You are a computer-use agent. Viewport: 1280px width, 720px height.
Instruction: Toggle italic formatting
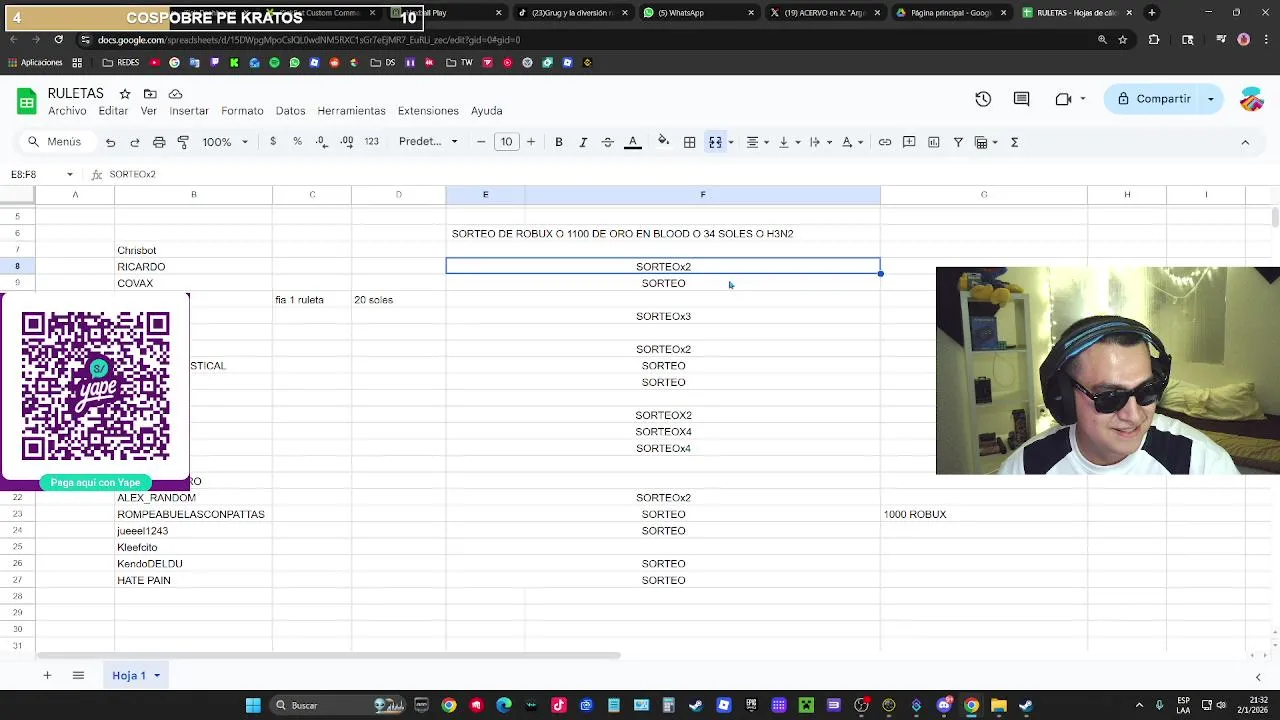click(583, 142)
